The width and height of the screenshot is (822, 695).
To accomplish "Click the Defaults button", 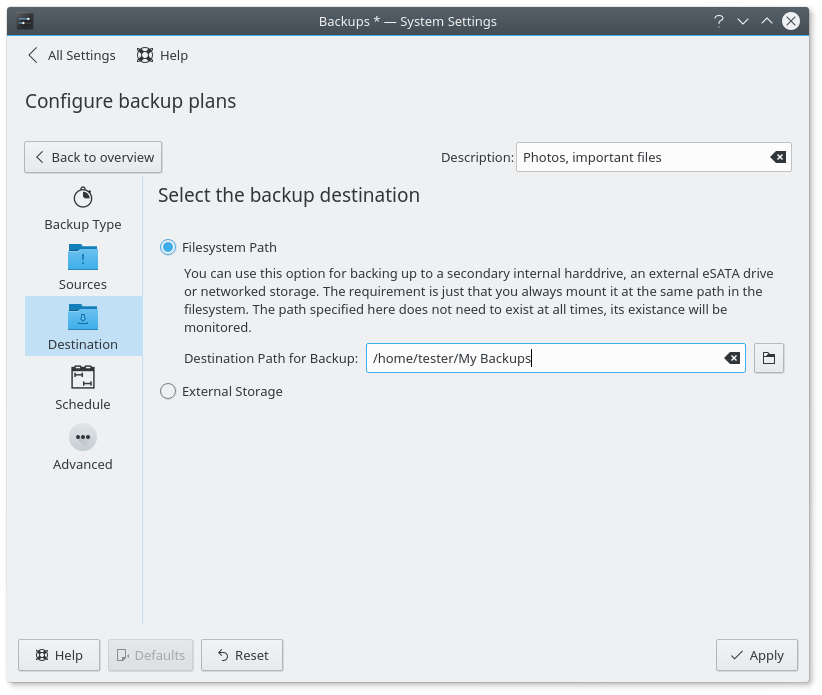I will click(150, 655).
